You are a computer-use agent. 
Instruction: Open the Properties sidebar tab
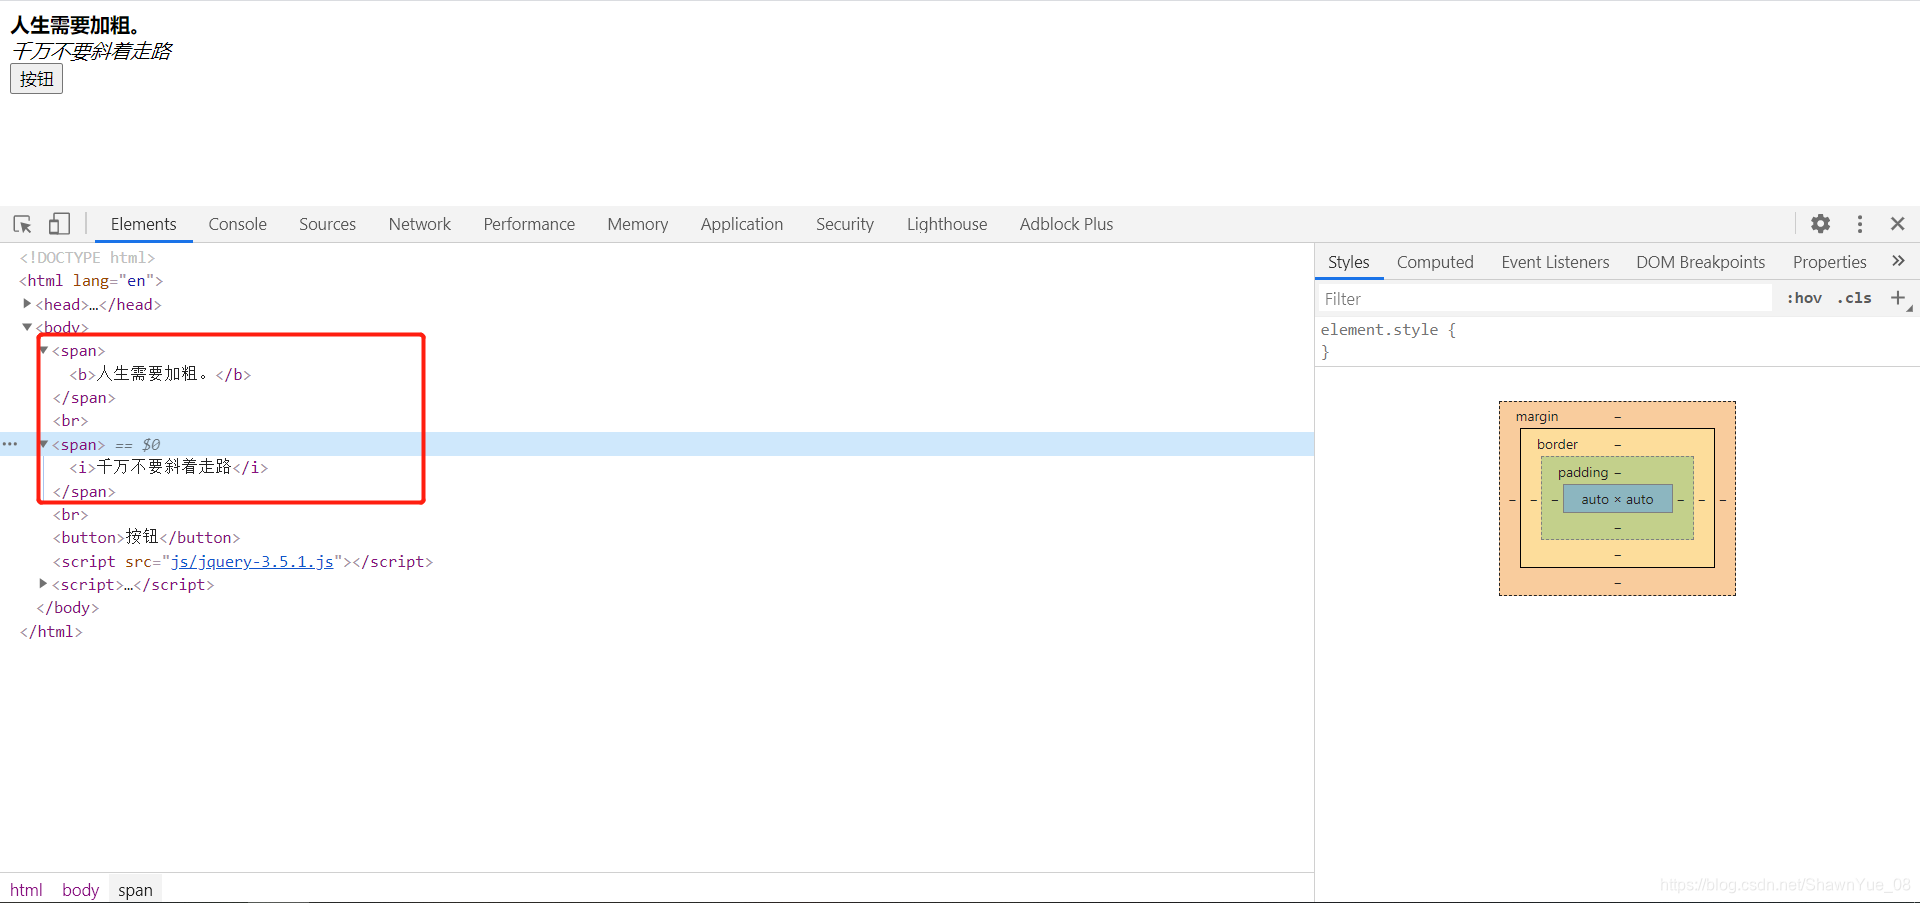click(1829, 262)
